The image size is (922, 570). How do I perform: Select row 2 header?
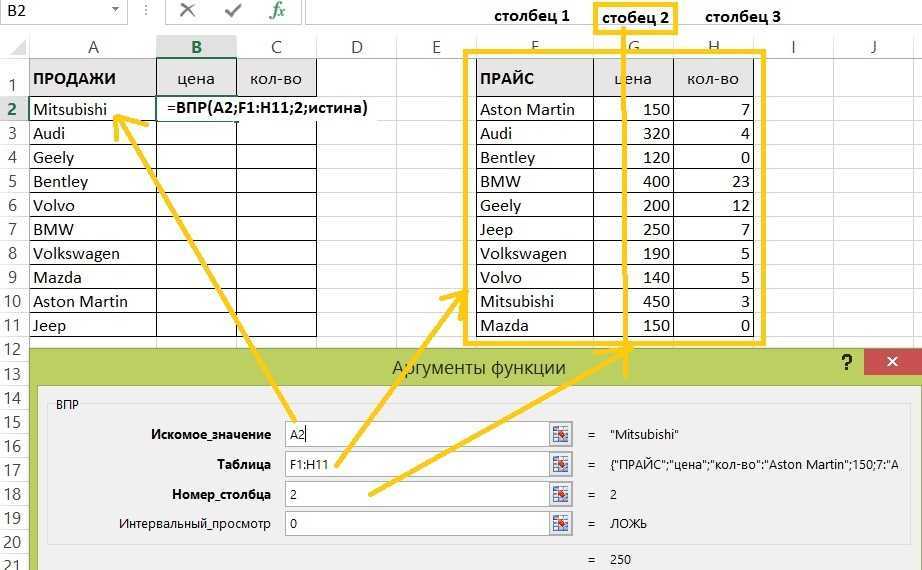tap(13, 109)
